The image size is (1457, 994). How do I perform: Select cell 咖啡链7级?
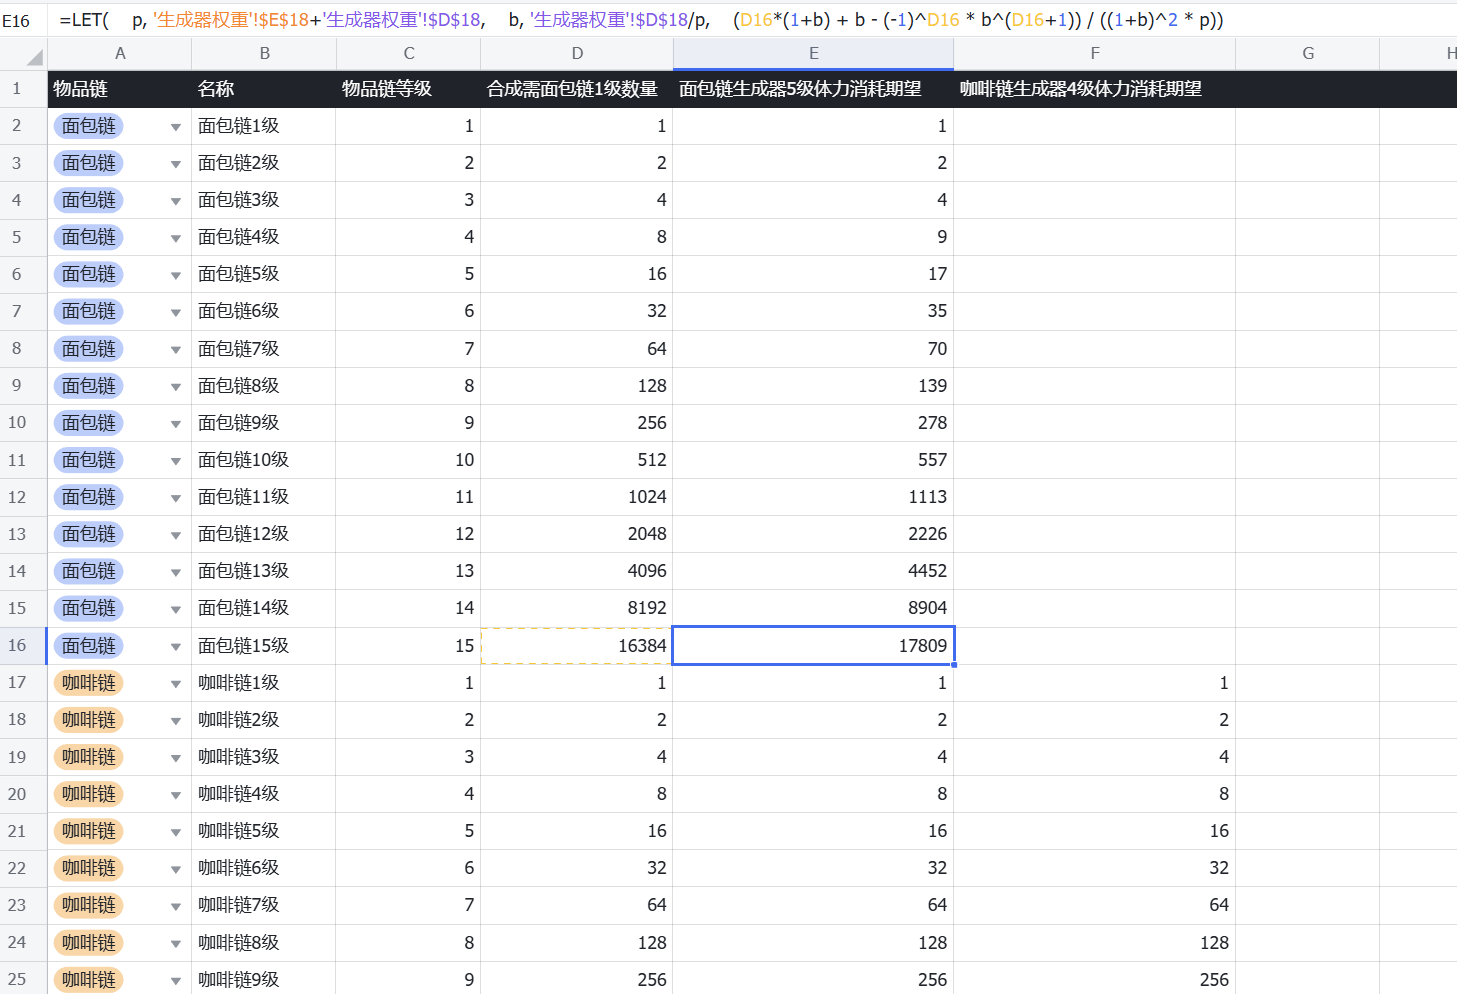[x=264, y=905]
